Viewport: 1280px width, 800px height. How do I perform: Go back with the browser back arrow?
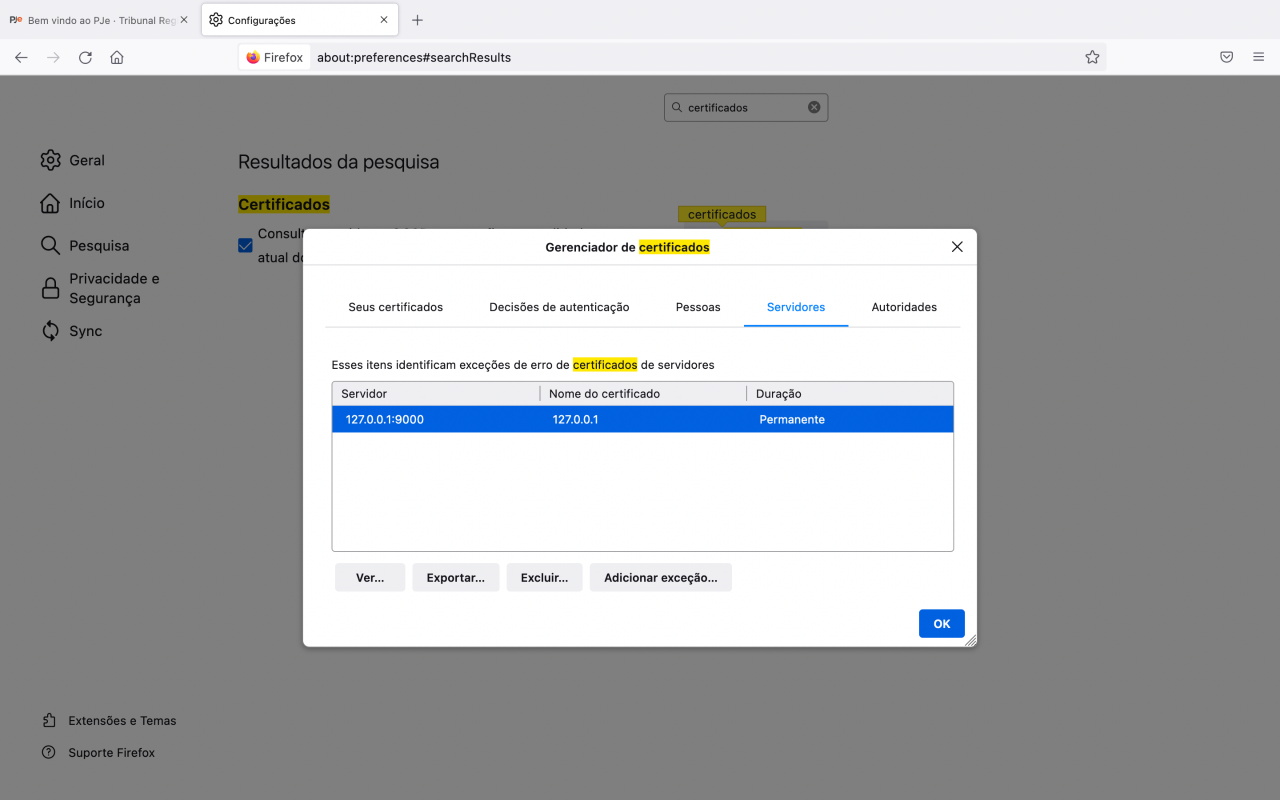point(21,57)
